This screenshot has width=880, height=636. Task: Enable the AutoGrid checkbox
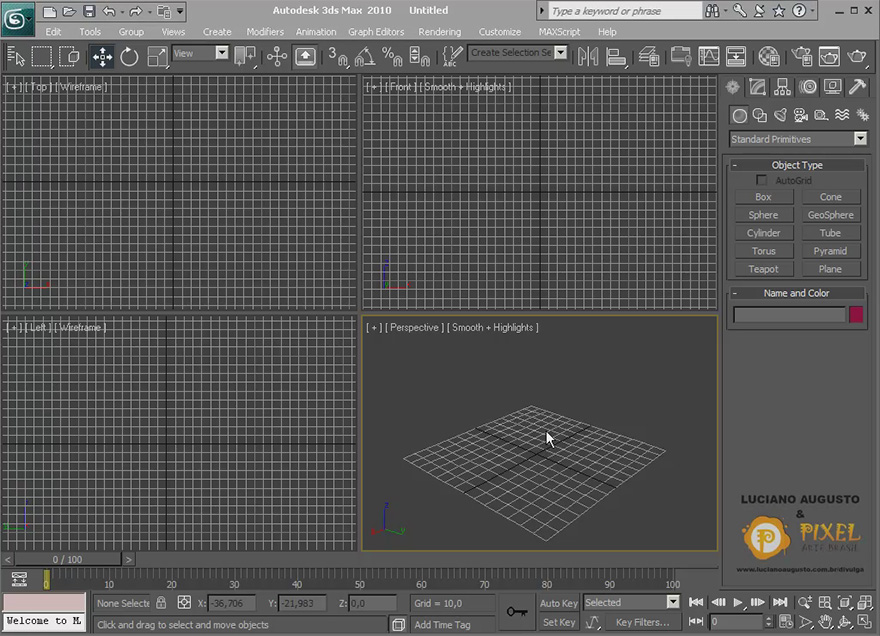[x=761, y=180]
